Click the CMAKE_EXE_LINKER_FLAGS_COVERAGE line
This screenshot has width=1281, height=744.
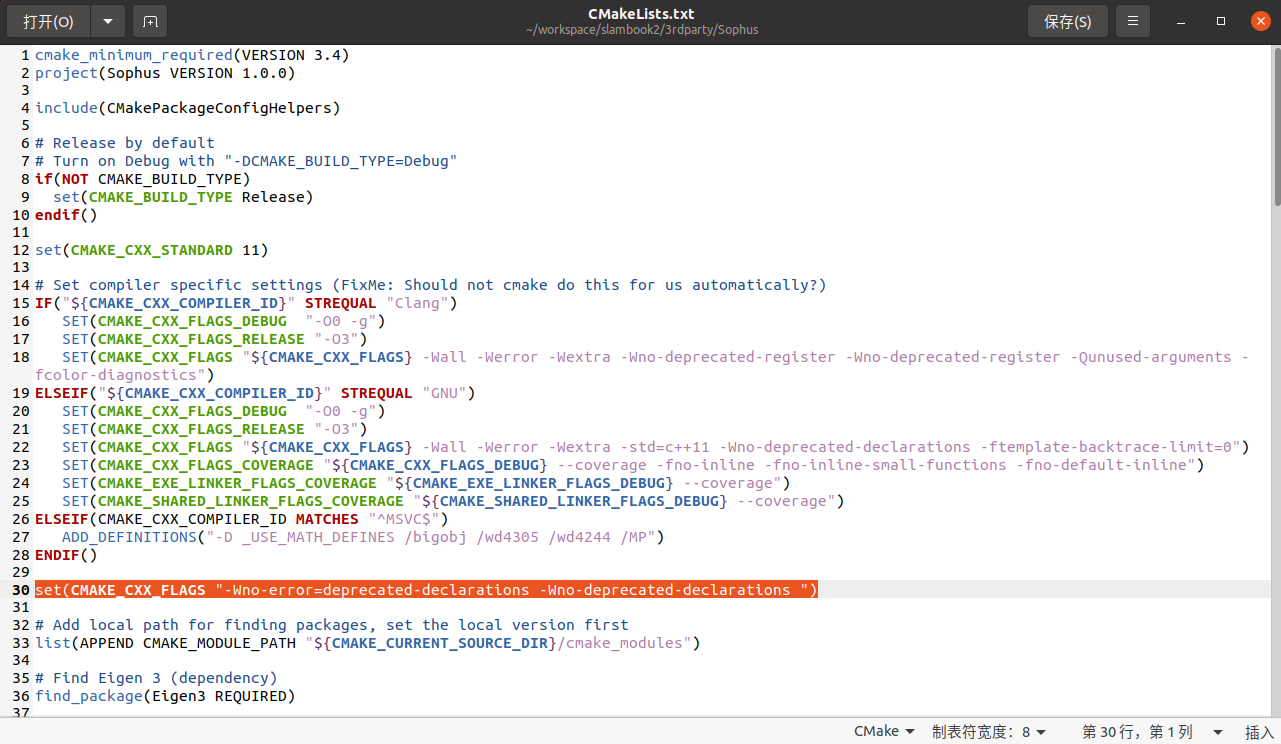pyautogui.click(x=426, y=483)
